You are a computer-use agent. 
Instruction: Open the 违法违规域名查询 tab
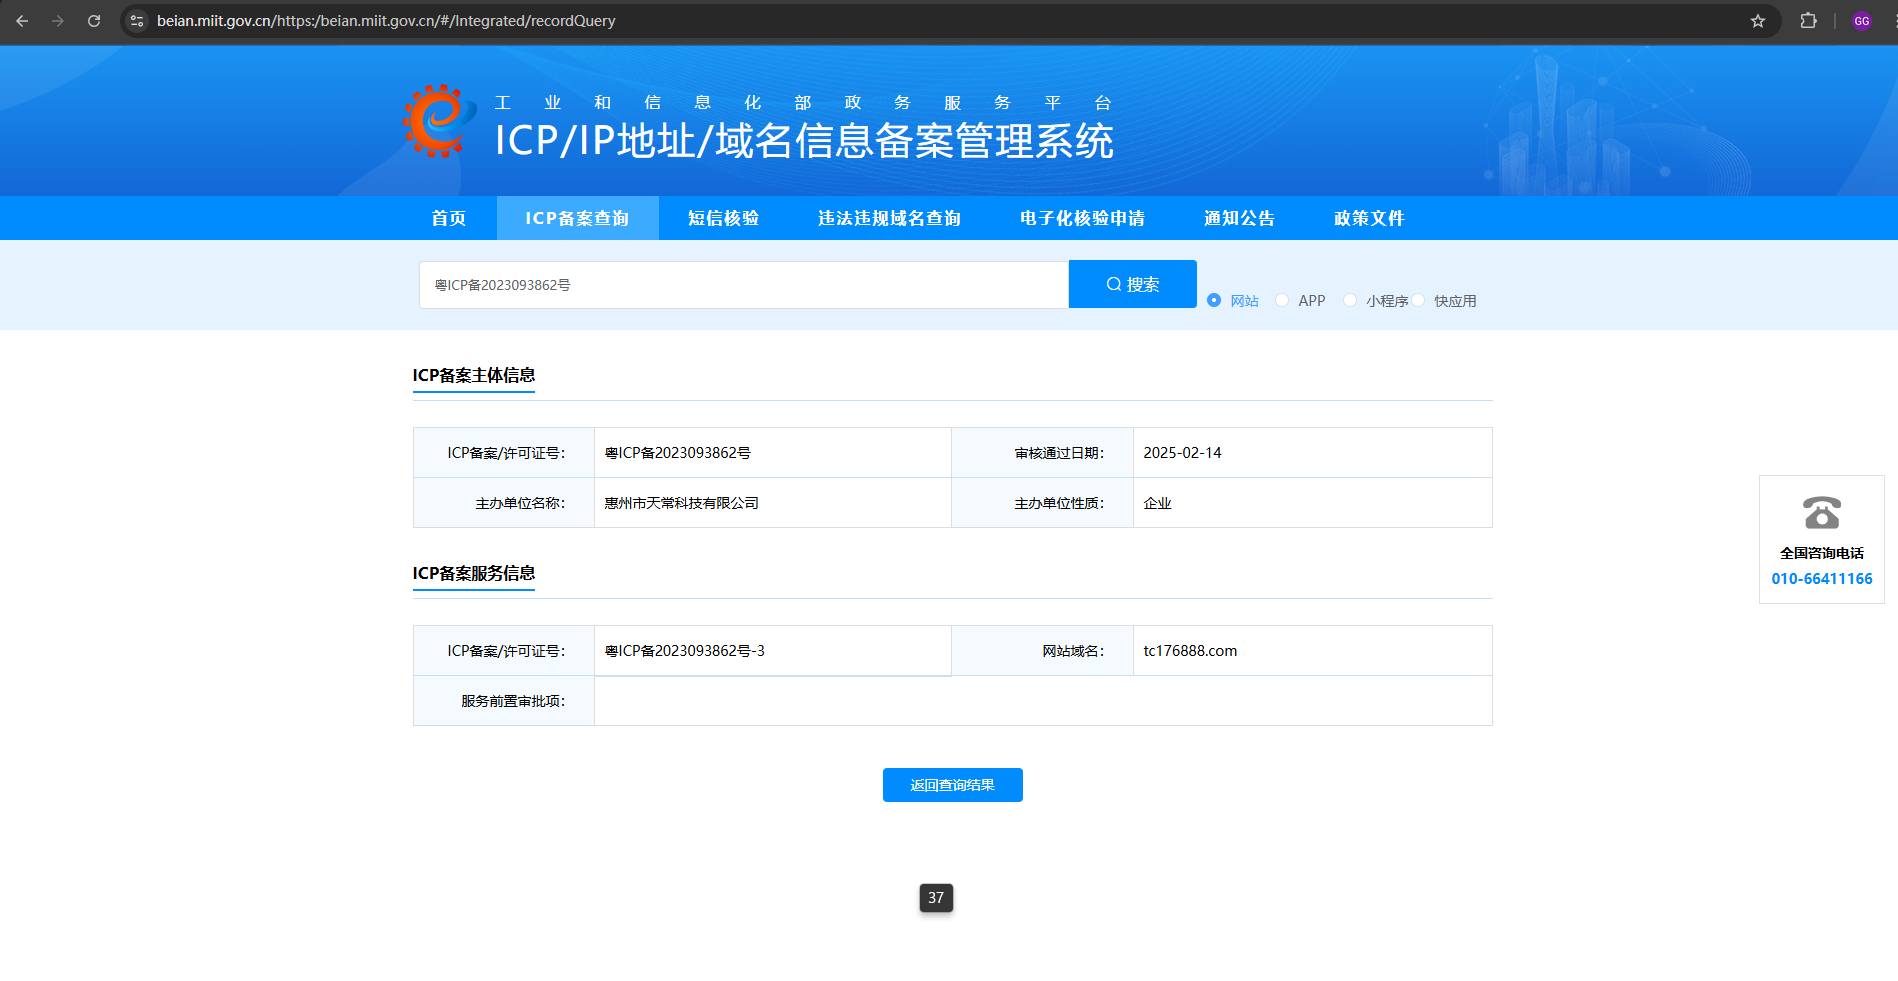pyautogui.click(x=889, y=218)
